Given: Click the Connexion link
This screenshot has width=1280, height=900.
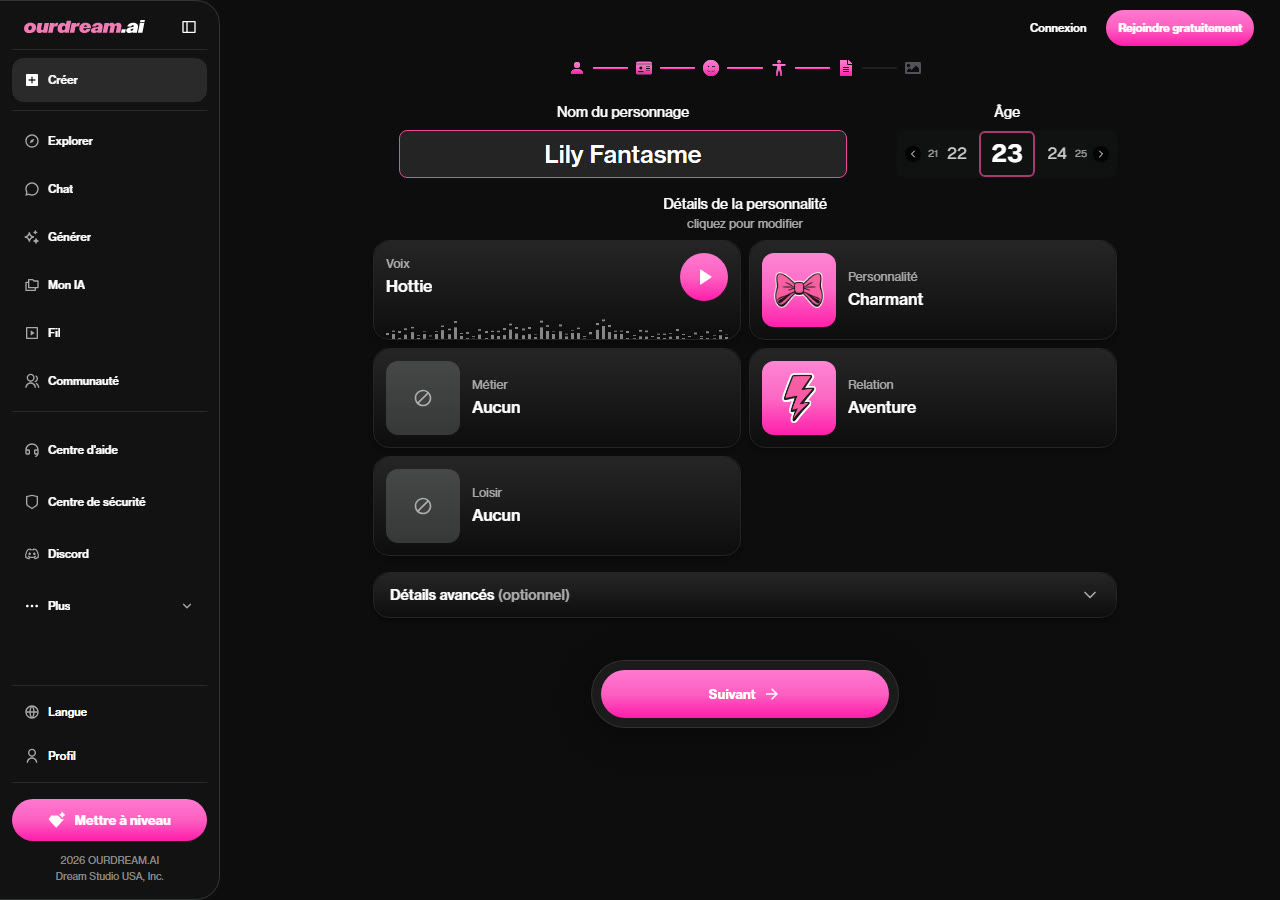Looking at the screenshot, I should (1058, 28).
